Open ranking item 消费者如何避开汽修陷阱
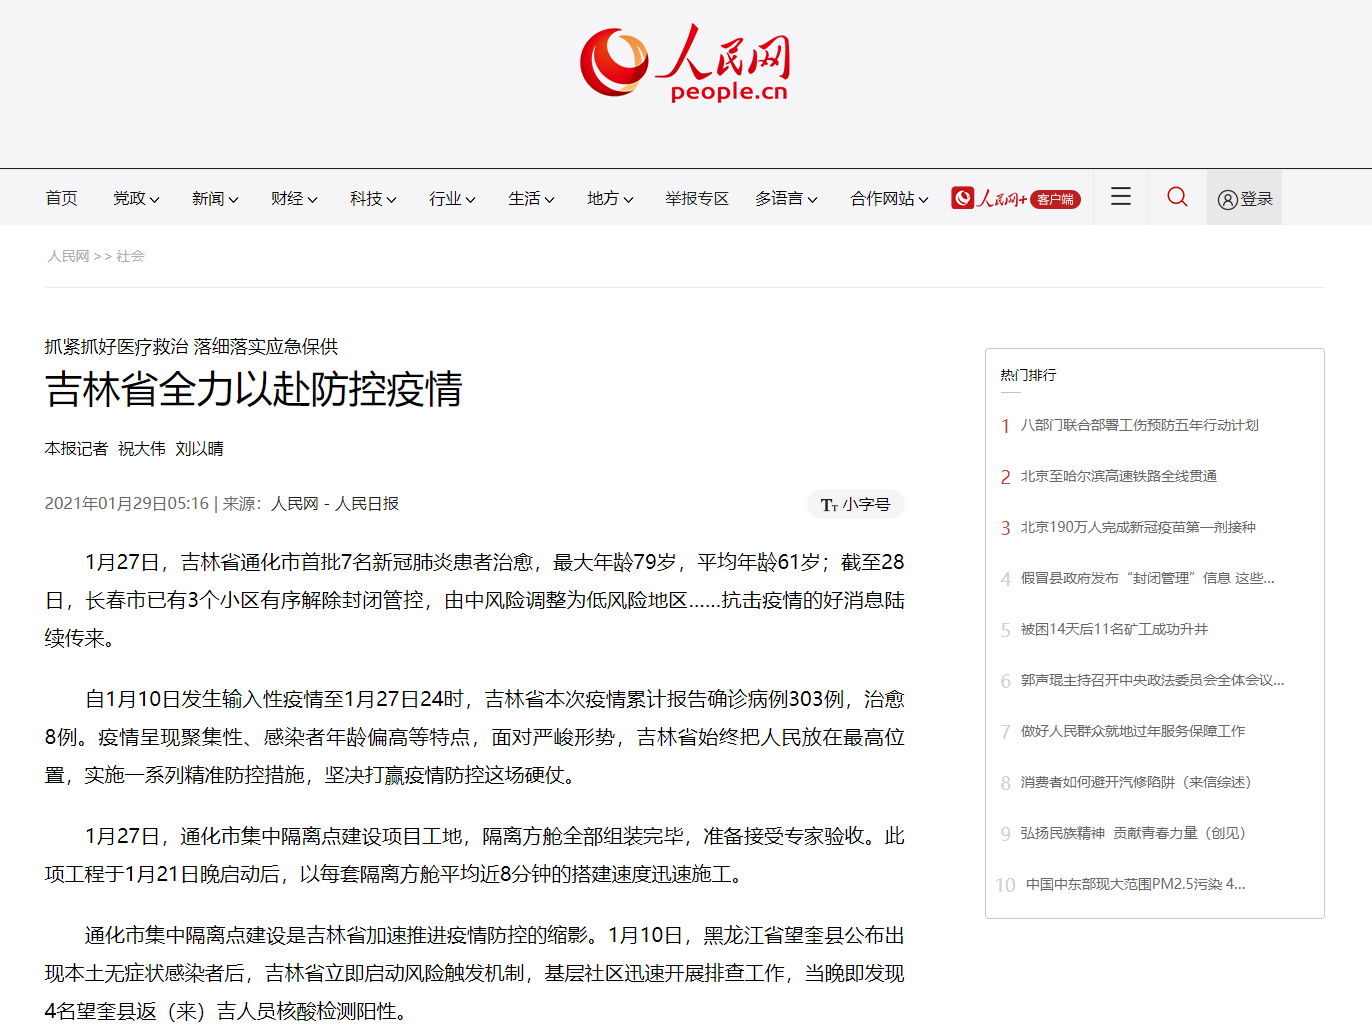 click(1136, 782)
